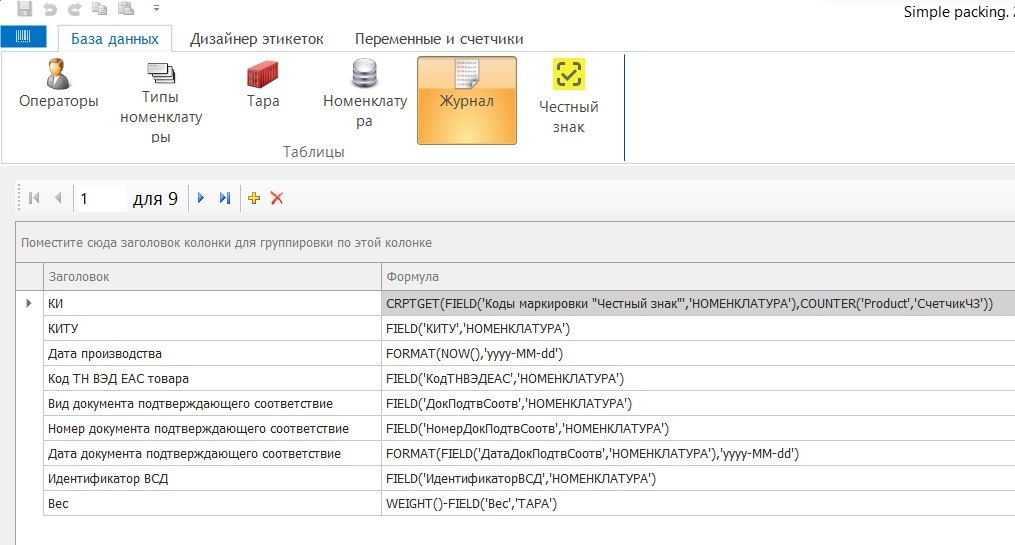Viewport: 1015px width, 545px height.
Task: Add new record with plus icon
Action: pyautogui.click(x=254, y=198)
